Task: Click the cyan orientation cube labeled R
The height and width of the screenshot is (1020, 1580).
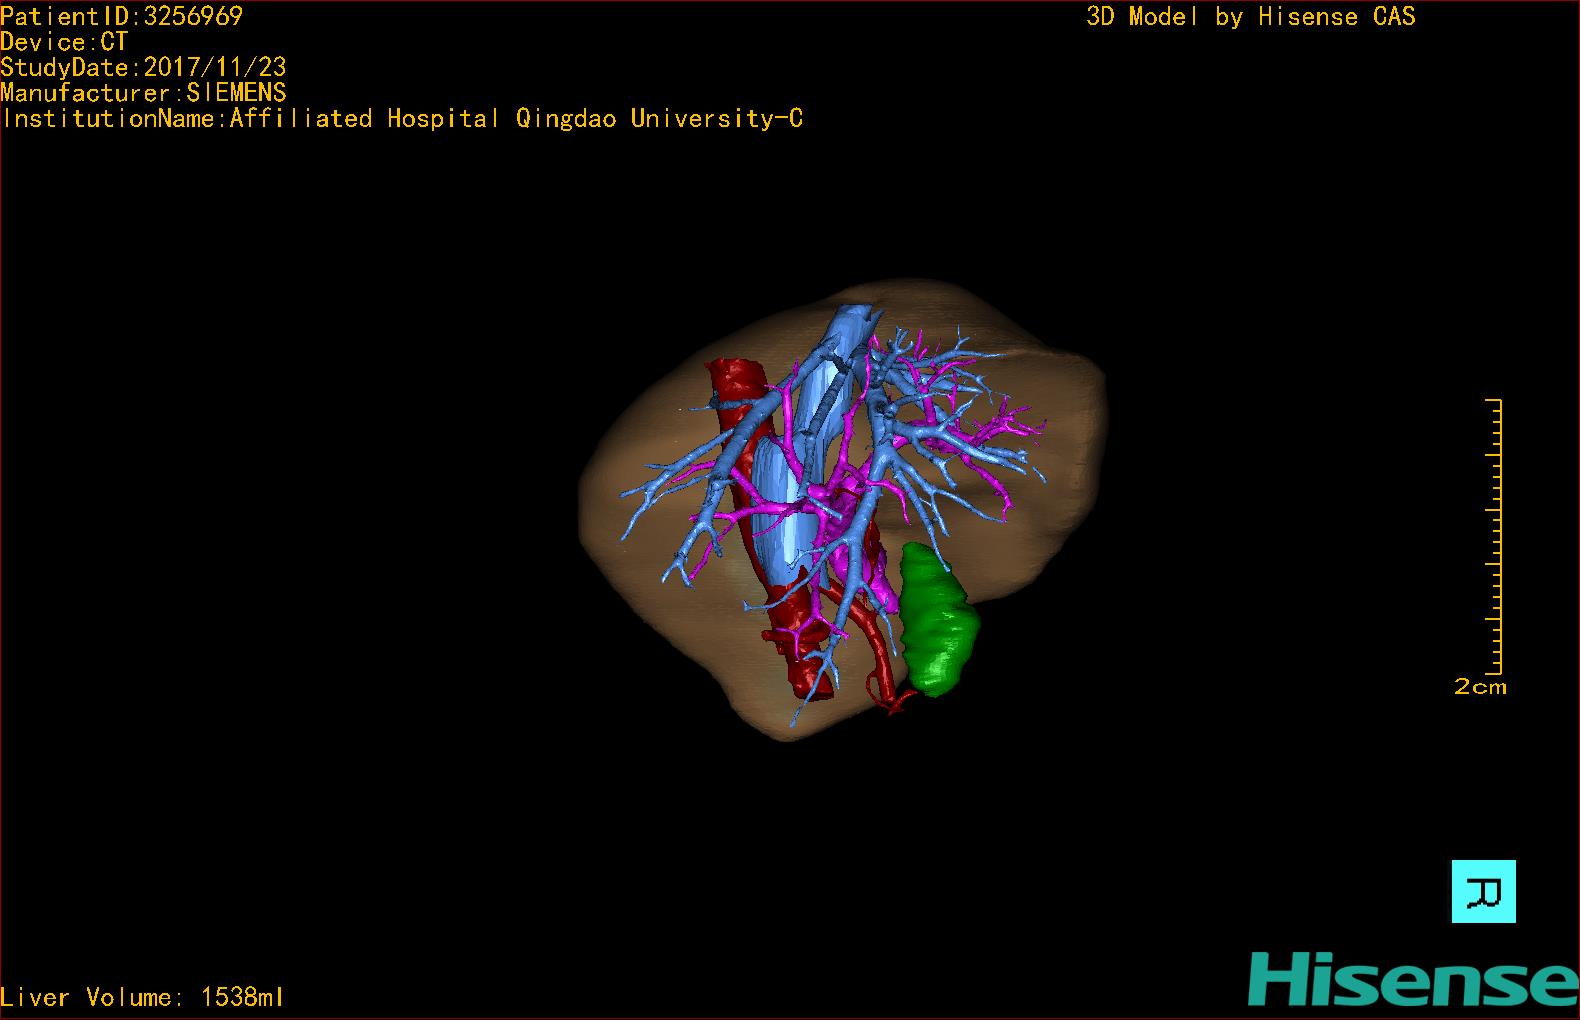Action: pos(1483,891)
